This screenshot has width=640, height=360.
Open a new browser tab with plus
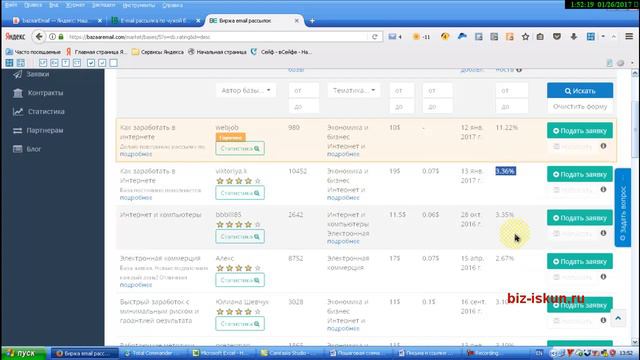pos(312,20)
